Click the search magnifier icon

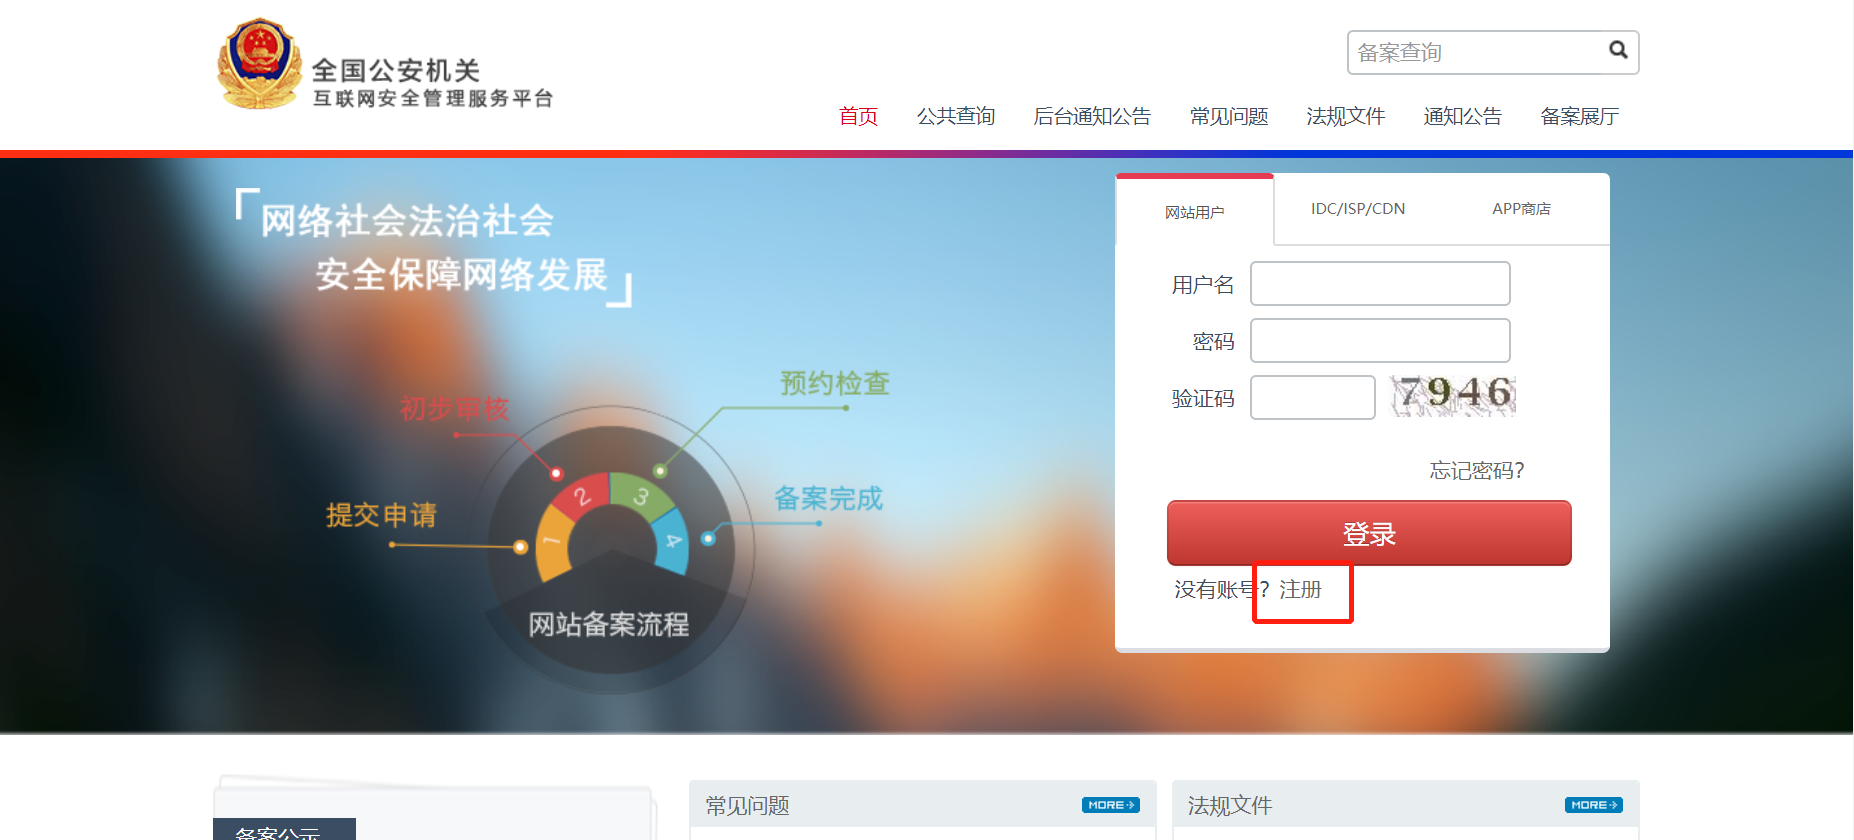(x=1617, y=50)
